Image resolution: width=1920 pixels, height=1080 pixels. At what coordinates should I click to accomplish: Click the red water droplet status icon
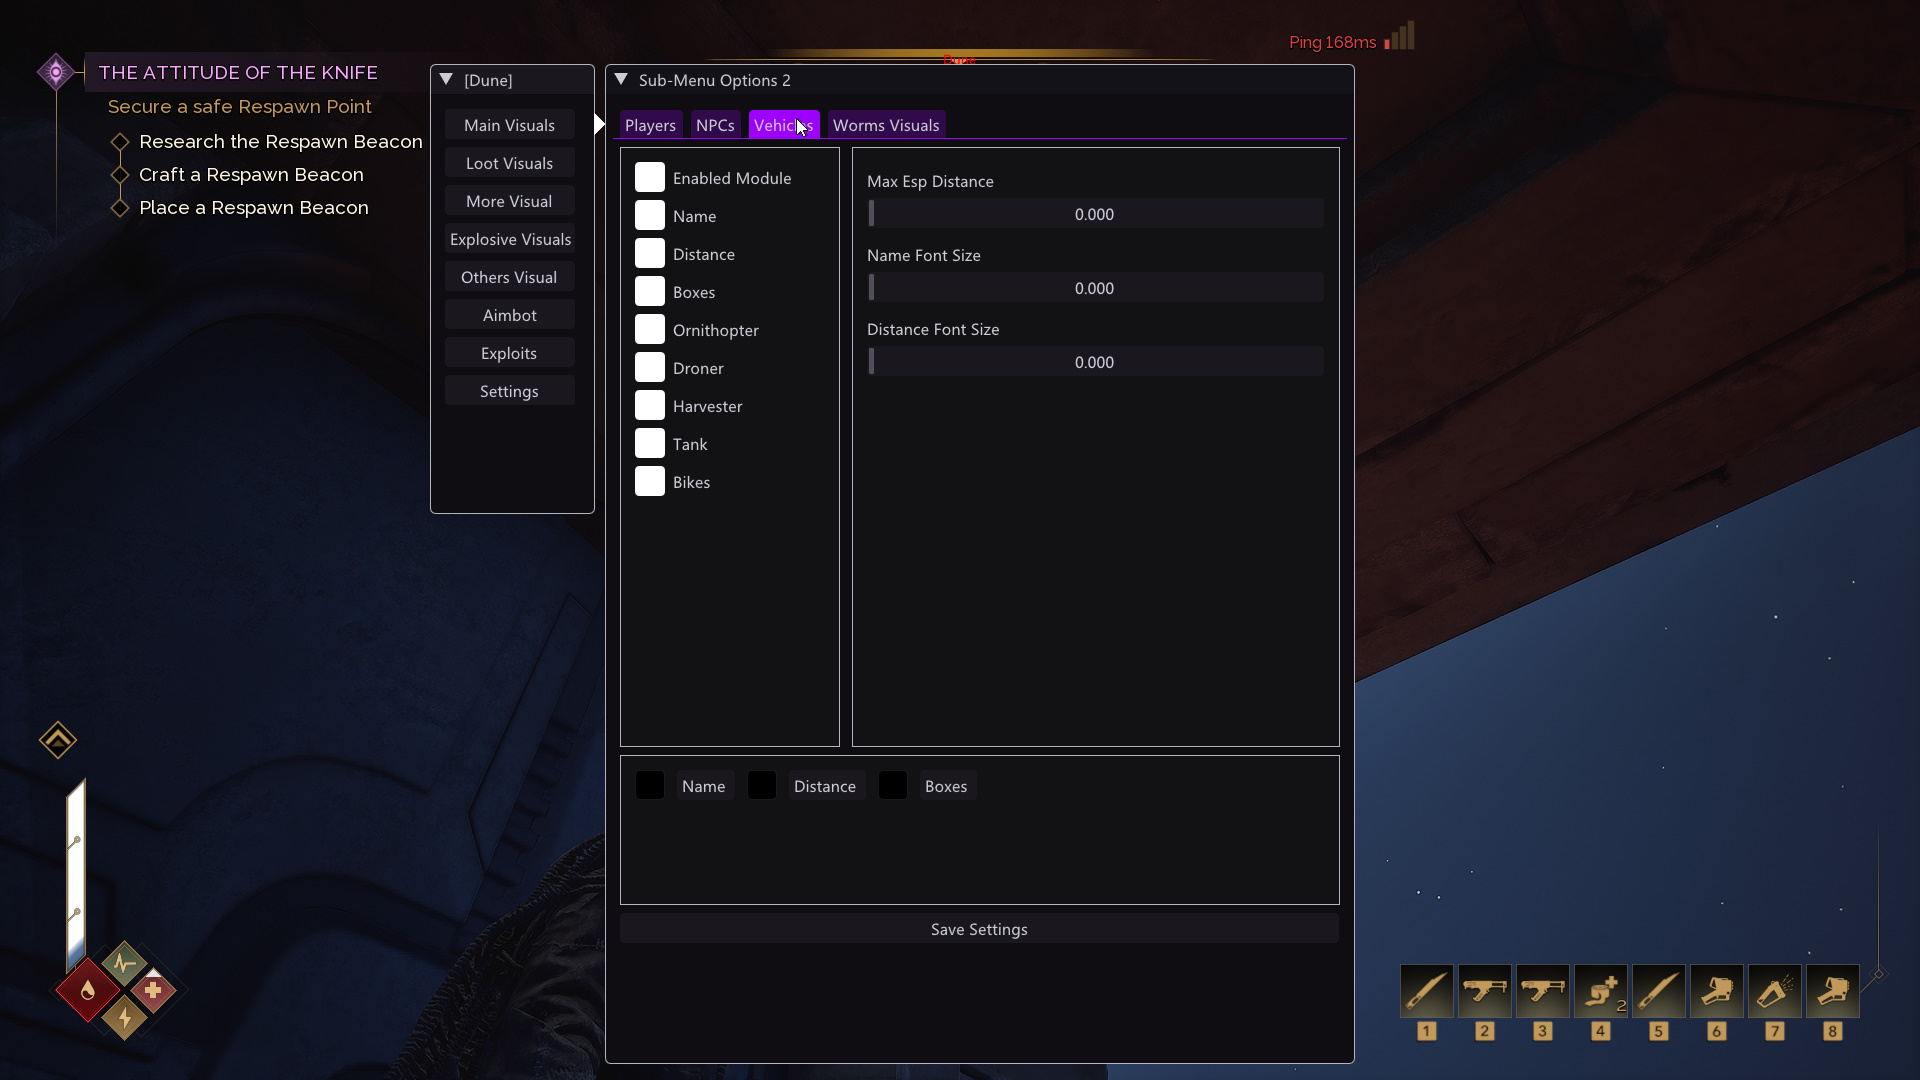(x=88, y=990)
